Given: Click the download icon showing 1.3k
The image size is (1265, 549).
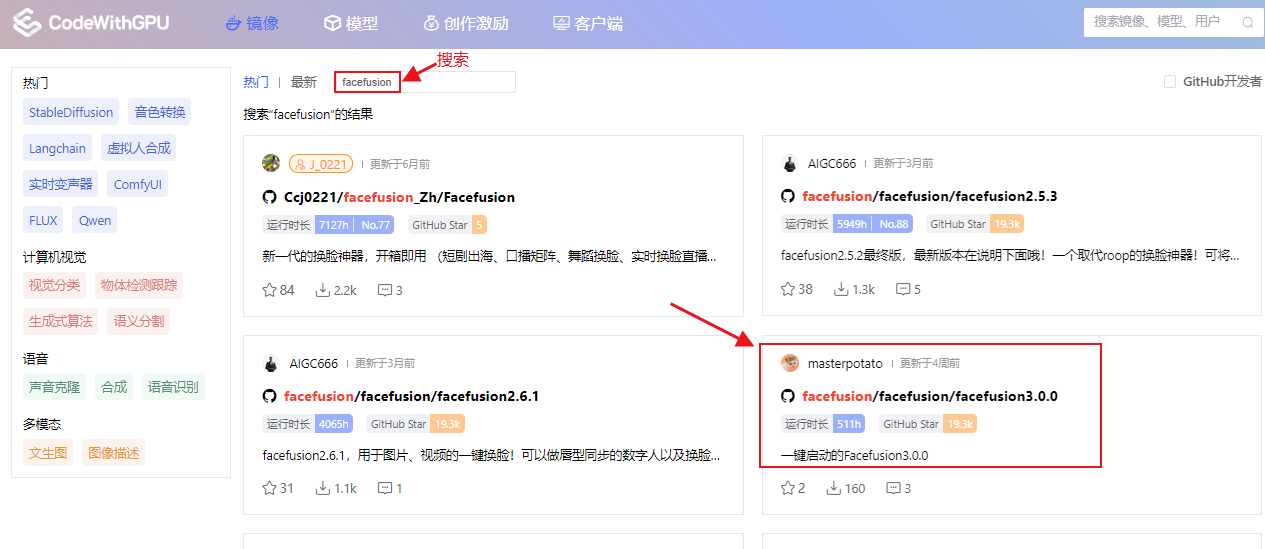Looking at the screenshot, I should click(x=841, y=289).
